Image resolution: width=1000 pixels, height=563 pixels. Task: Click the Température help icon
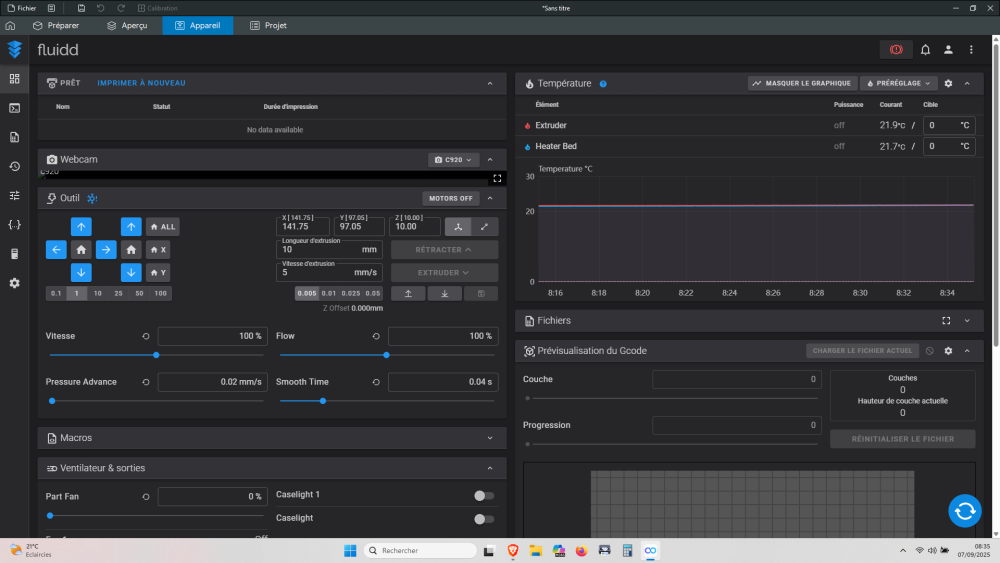click(x=603, y=84)
